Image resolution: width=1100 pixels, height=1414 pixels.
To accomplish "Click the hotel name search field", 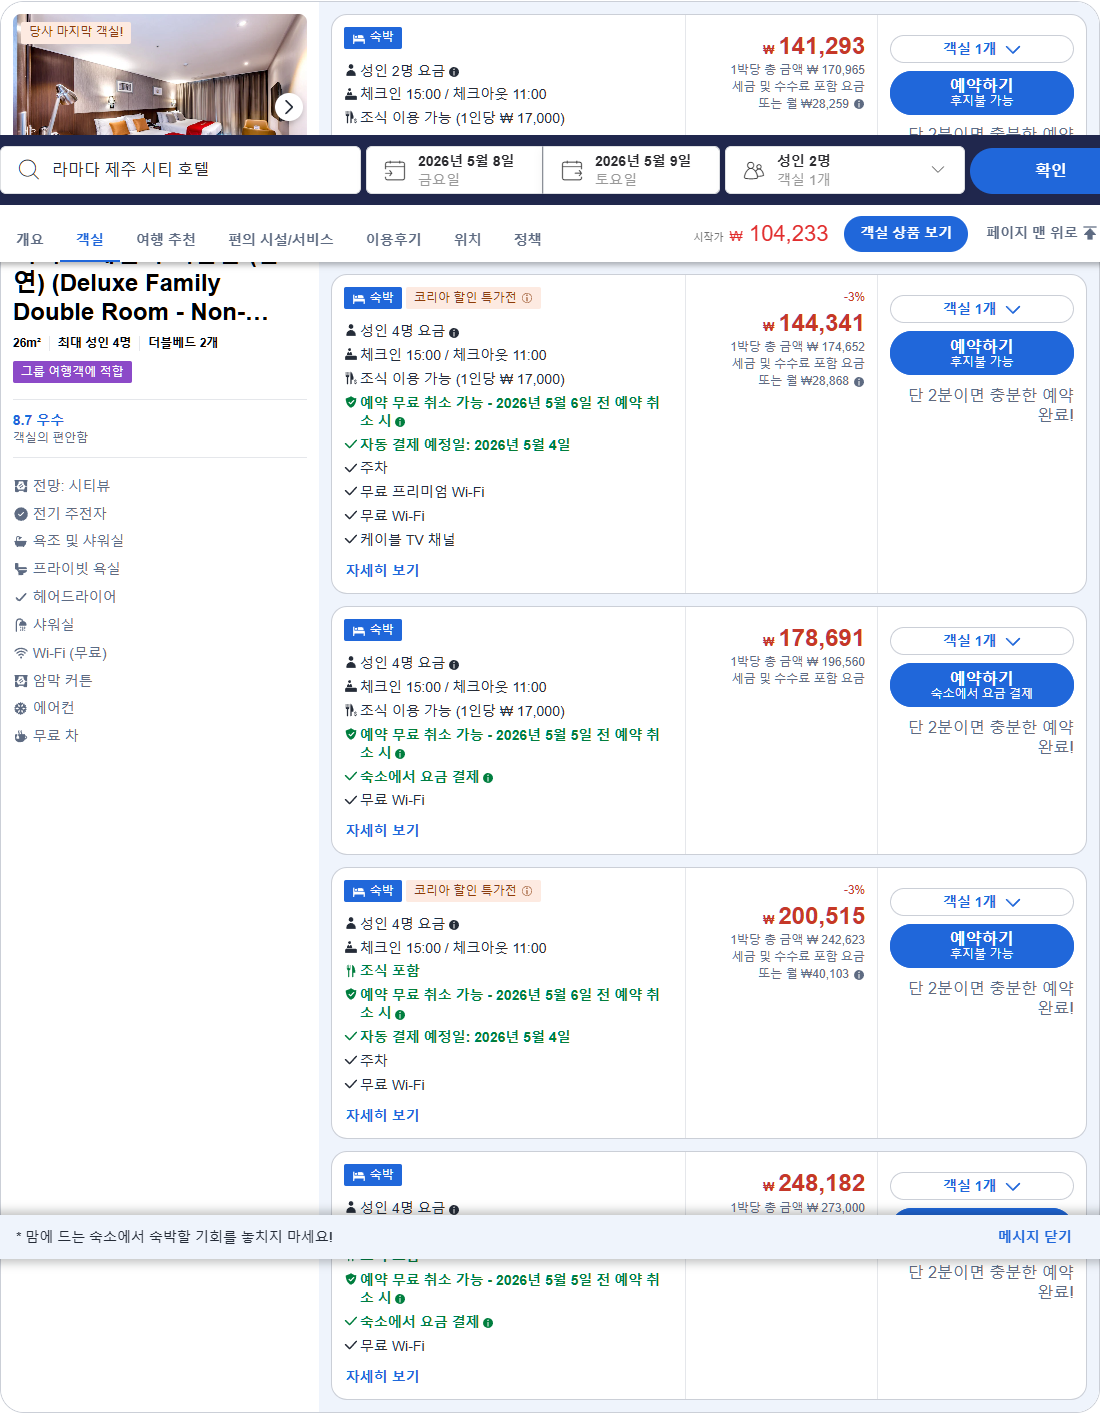I will 180,170.
